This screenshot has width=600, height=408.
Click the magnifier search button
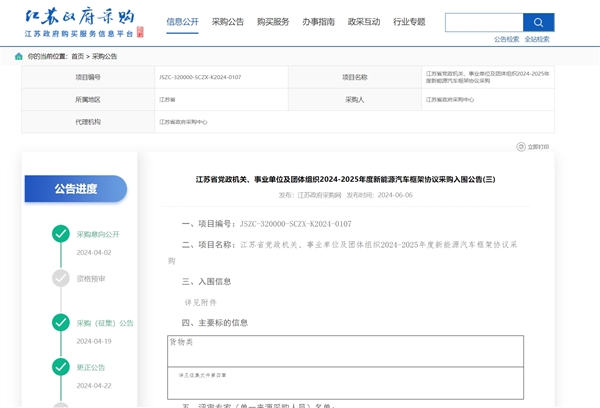click(538, 22)
